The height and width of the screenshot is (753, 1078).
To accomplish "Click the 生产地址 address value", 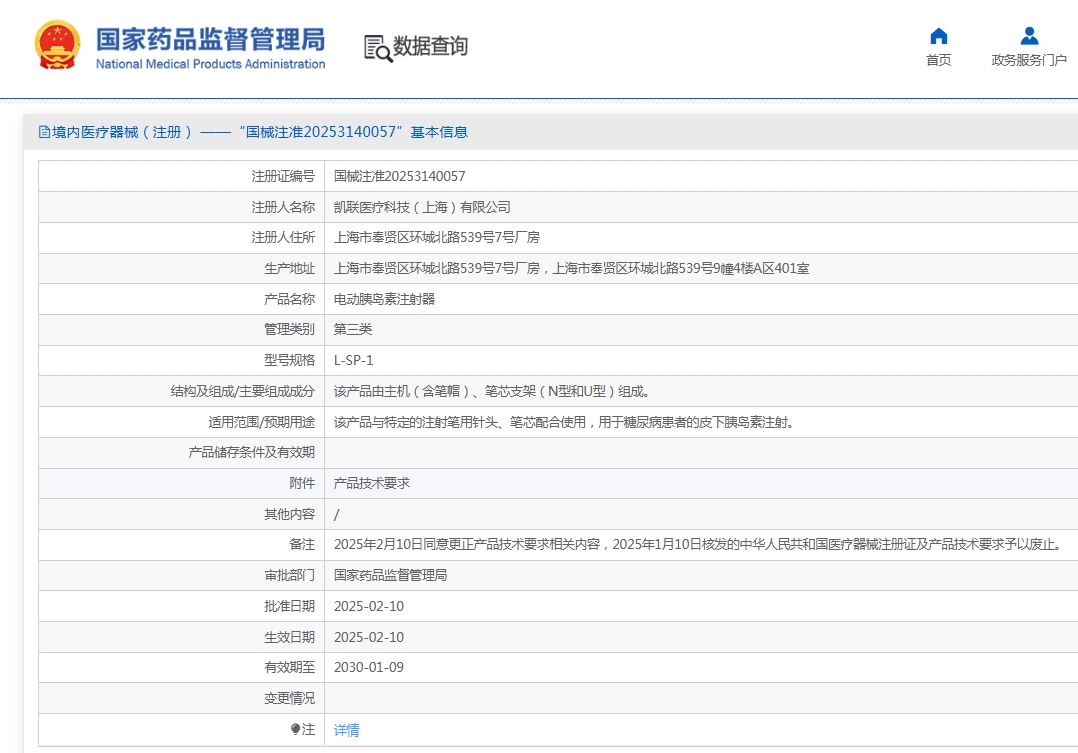I will coord(571,268).
